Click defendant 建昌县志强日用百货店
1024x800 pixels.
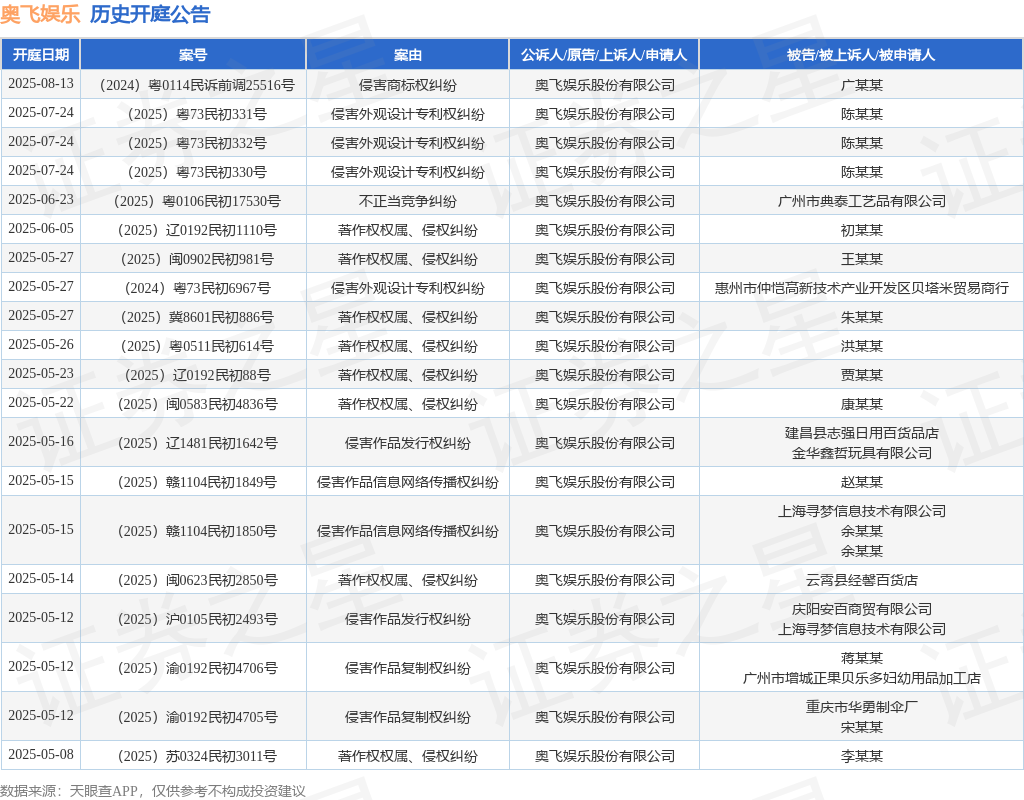pos(861,433)
